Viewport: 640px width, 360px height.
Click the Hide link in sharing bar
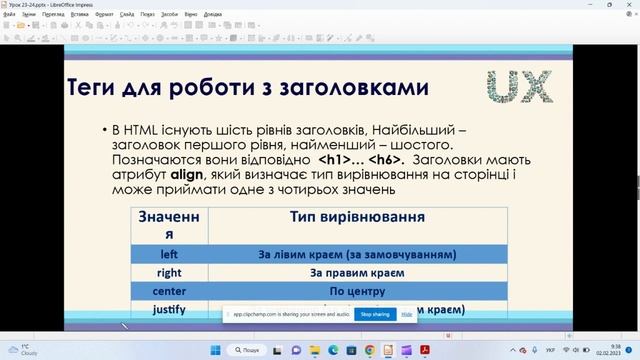pos(407,314)
